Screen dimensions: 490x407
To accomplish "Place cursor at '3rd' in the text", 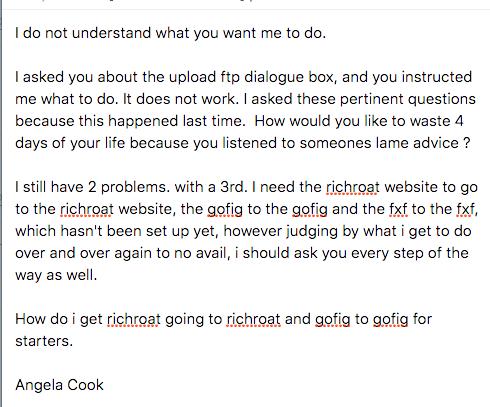I will tap(232, 187).
